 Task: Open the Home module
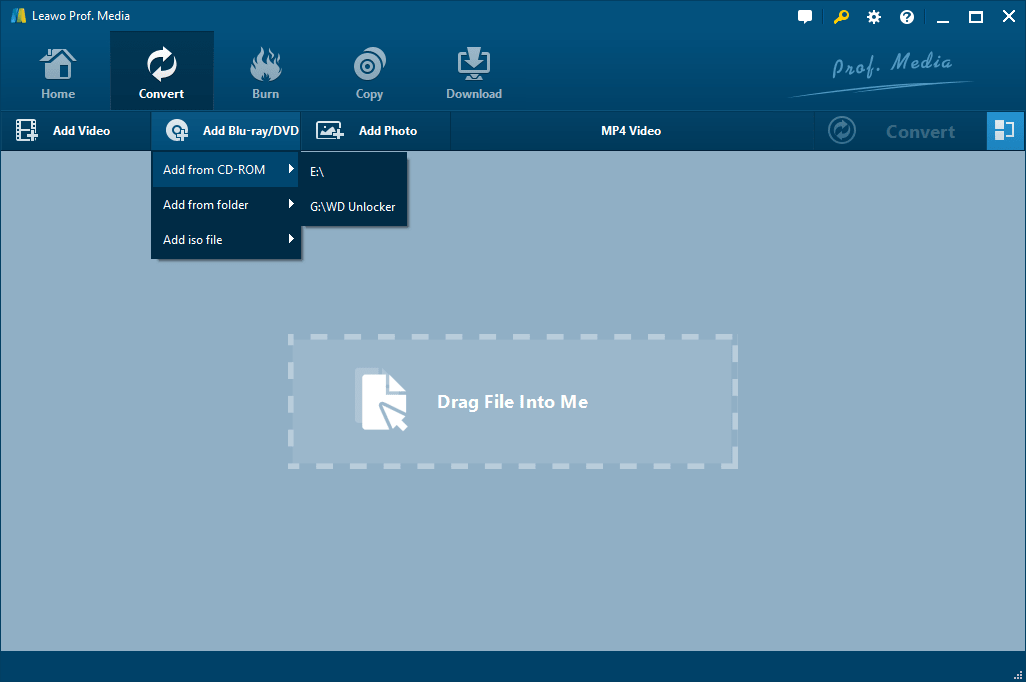(x=58, y=72)
